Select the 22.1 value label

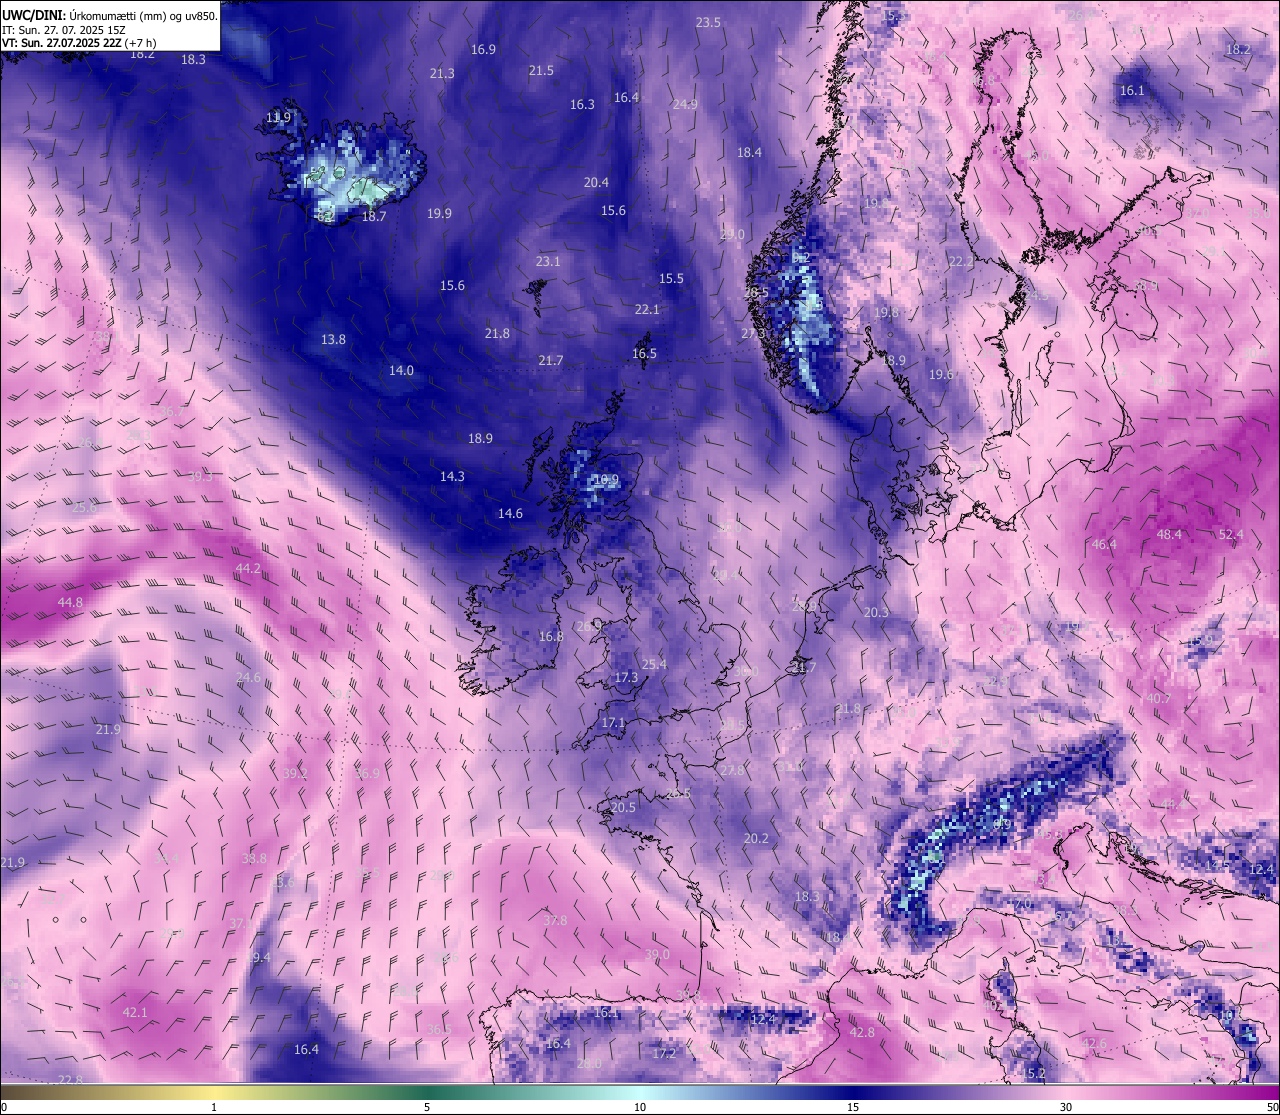647,309
